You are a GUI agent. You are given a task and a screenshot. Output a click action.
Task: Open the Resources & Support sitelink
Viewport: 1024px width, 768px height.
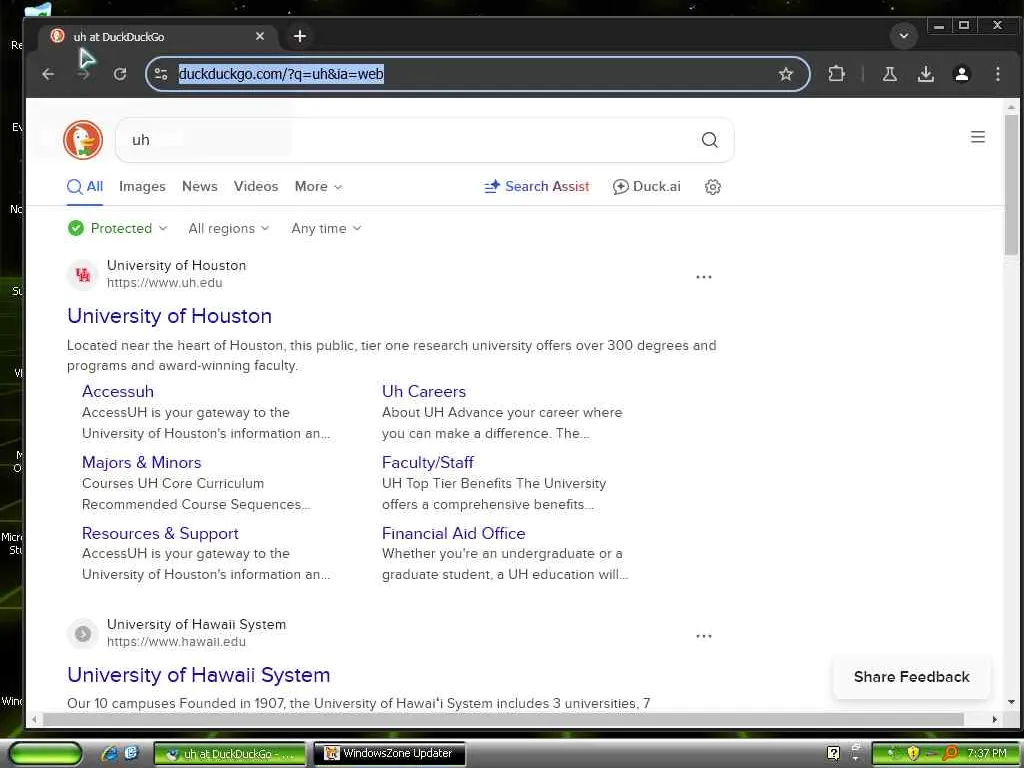(160, 534)
